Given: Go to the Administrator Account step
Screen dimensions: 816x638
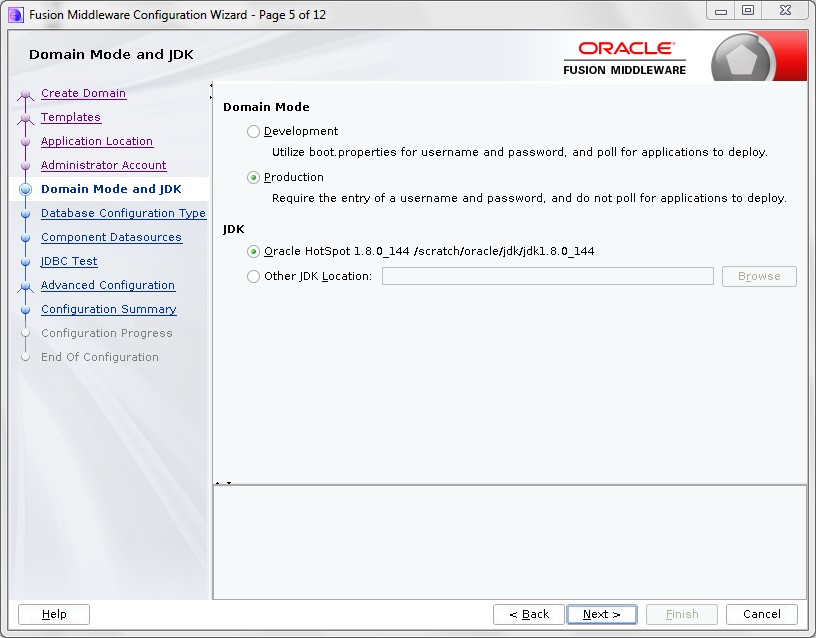Looking at the screenshot, I should pyautogui.click(x=104, y=165).
